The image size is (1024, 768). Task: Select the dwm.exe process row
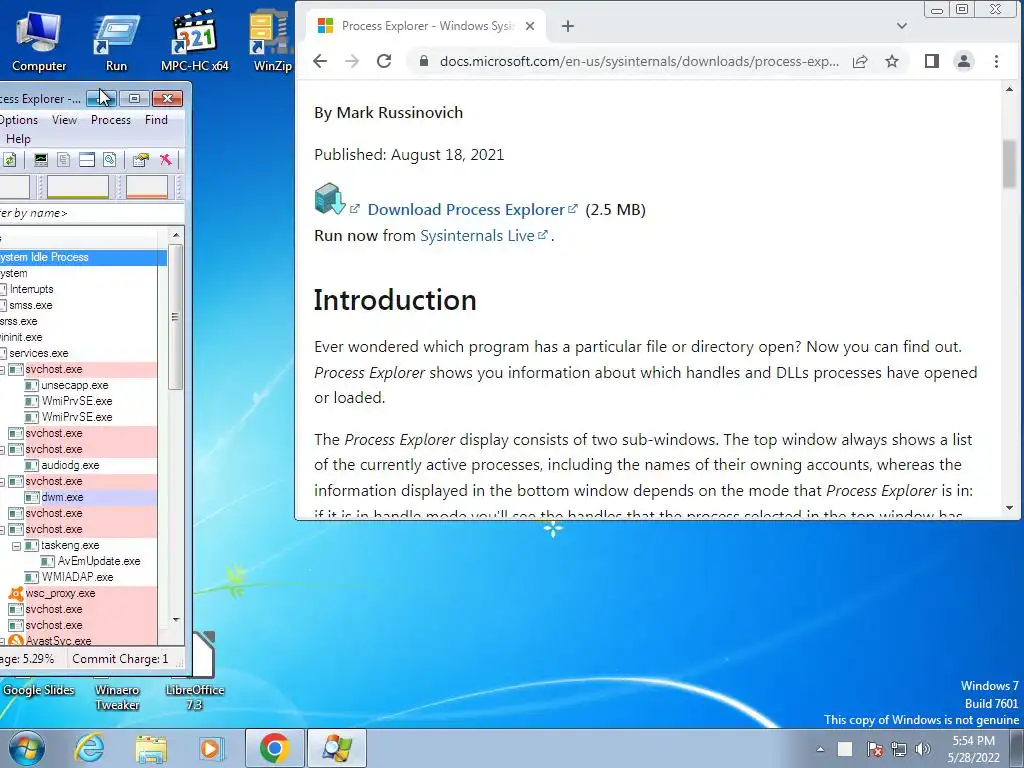(78, 498)
